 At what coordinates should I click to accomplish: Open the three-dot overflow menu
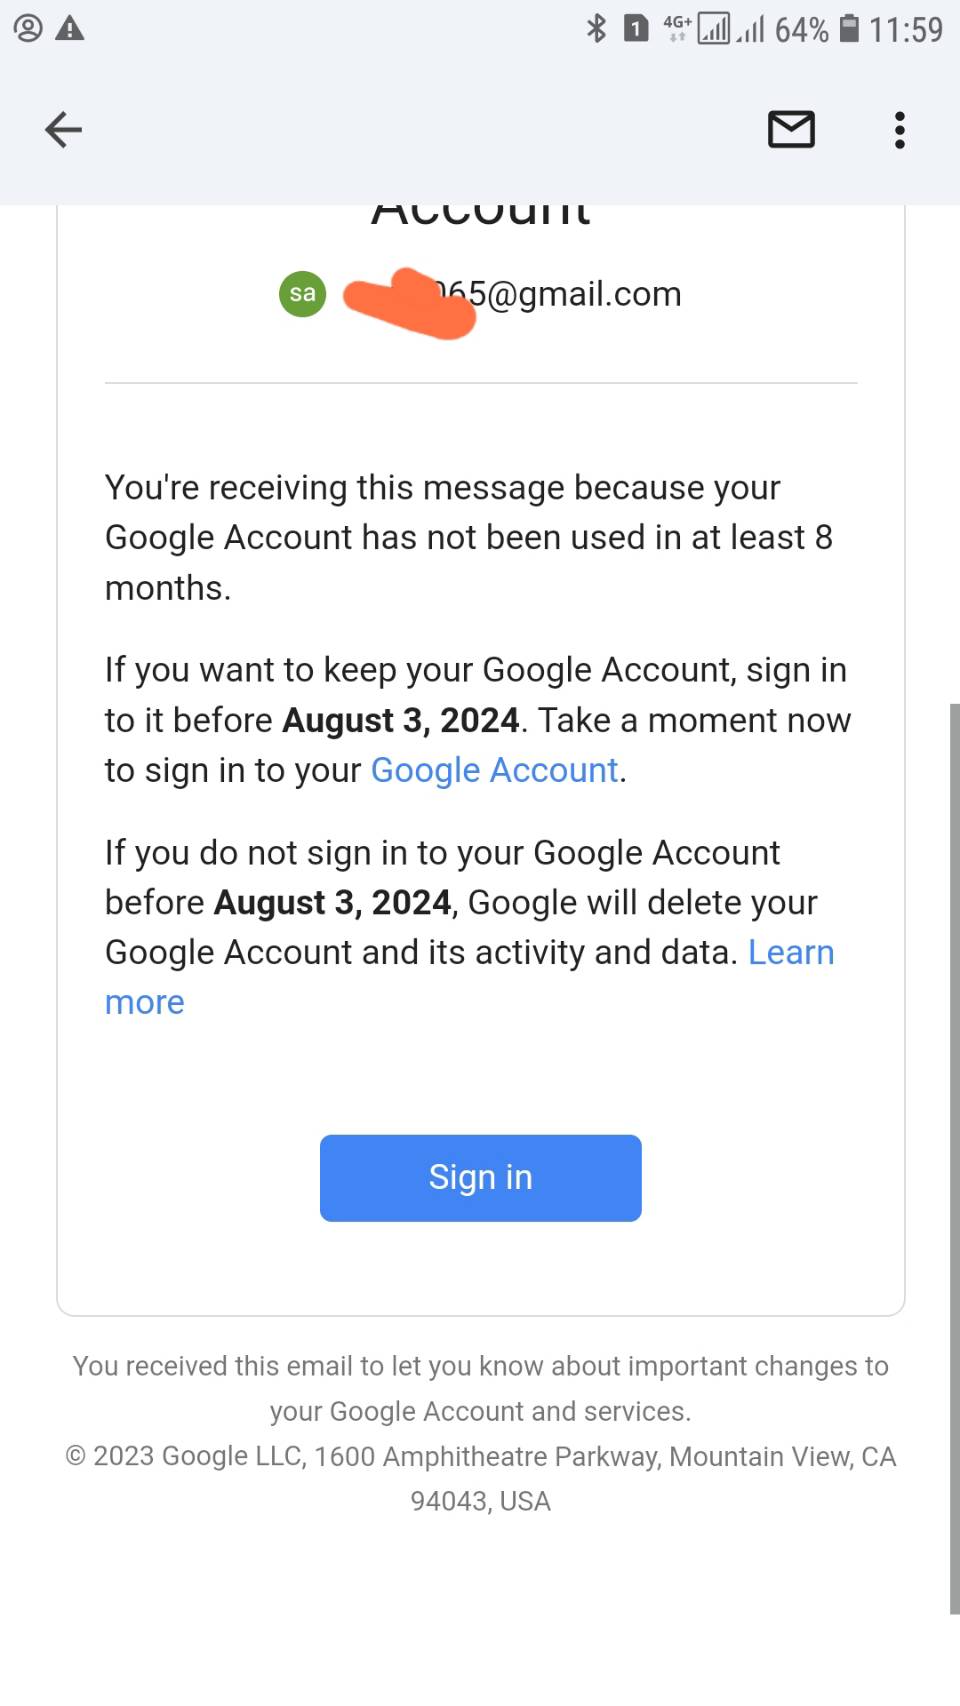click(900, 130)
